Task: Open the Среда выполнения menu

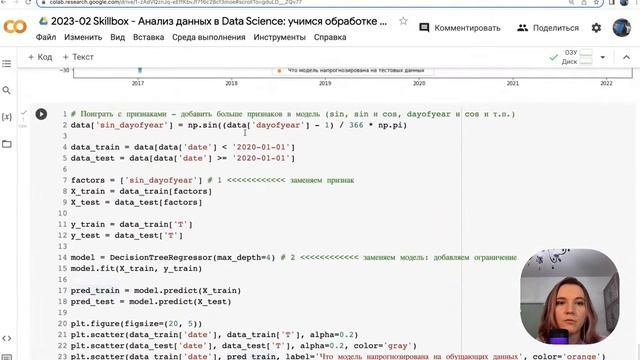Action: tap(209, 37)
